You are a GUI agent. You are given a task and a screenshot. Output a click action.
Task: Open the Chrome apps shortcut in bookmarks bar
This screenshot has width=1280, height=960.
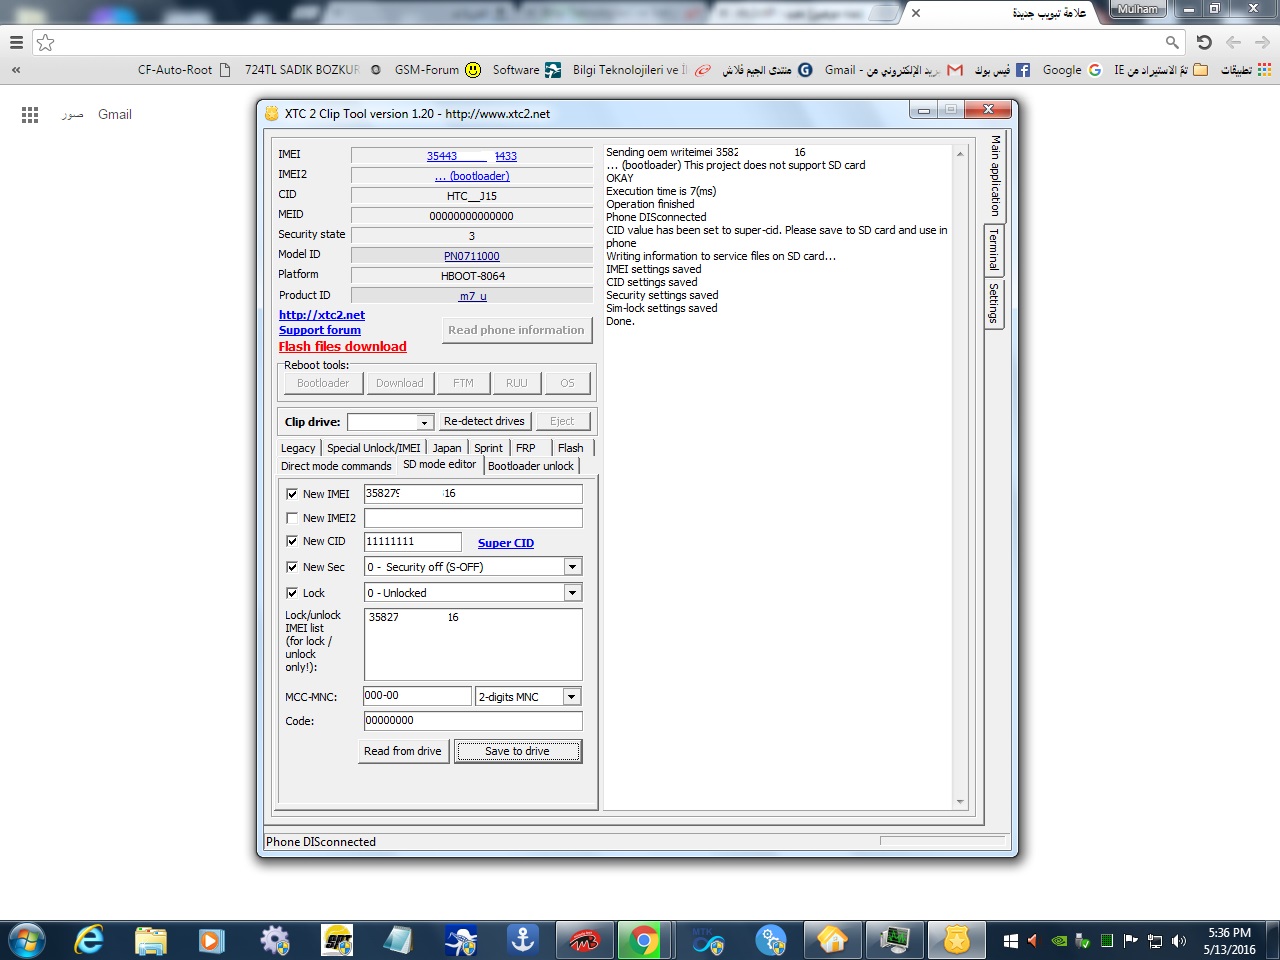point(1245,70)
